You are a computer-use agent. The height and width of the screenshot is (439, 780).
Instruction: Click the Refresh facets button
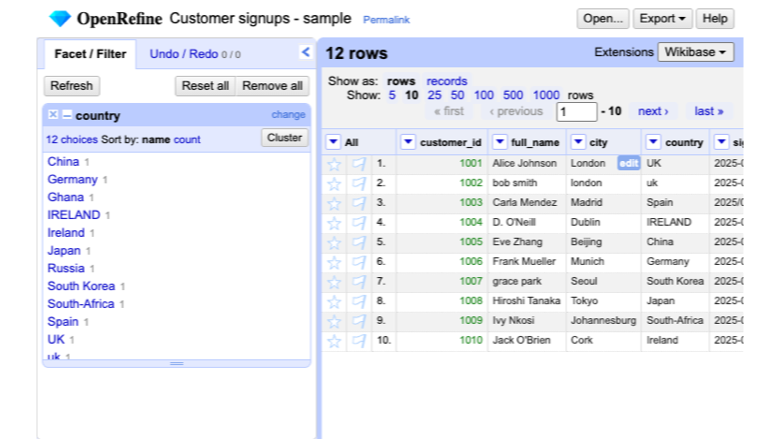(72, 86)
